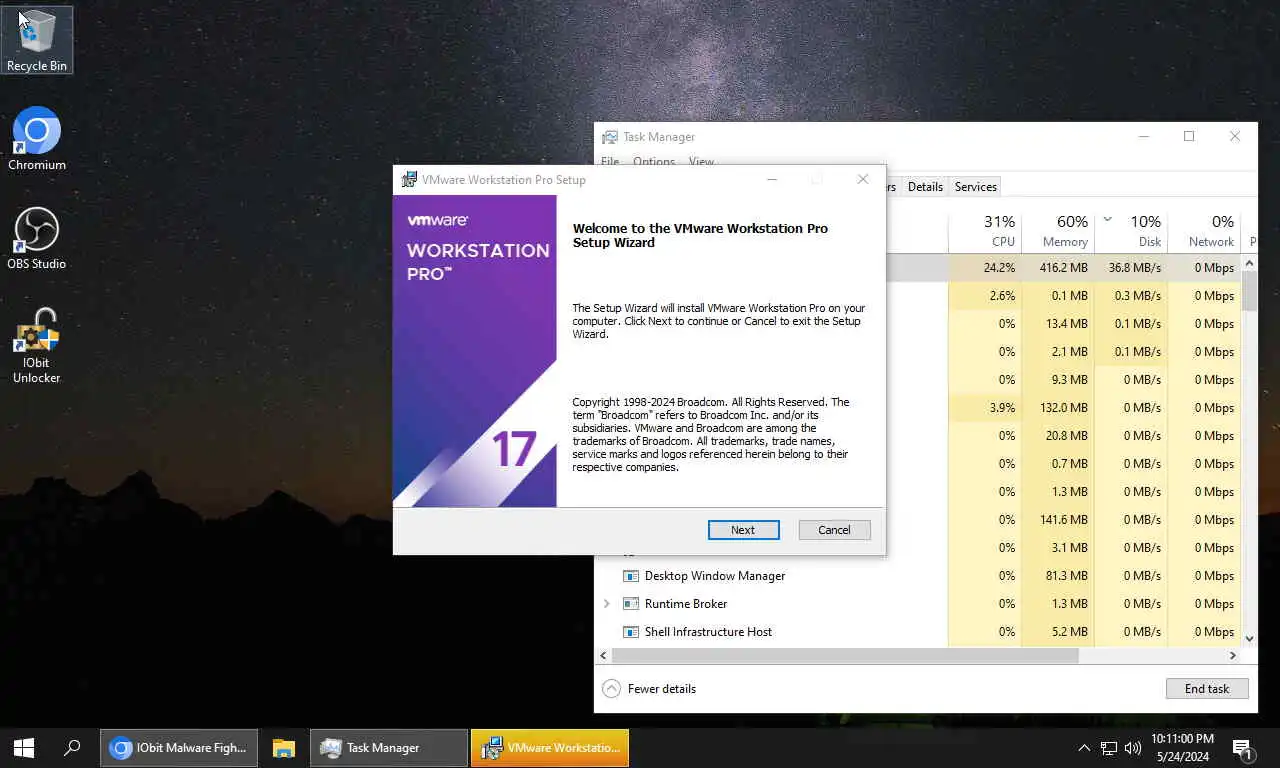Cancel the VMware Workstation Pro Setup
1280x768 pixels.
(834, 530)
